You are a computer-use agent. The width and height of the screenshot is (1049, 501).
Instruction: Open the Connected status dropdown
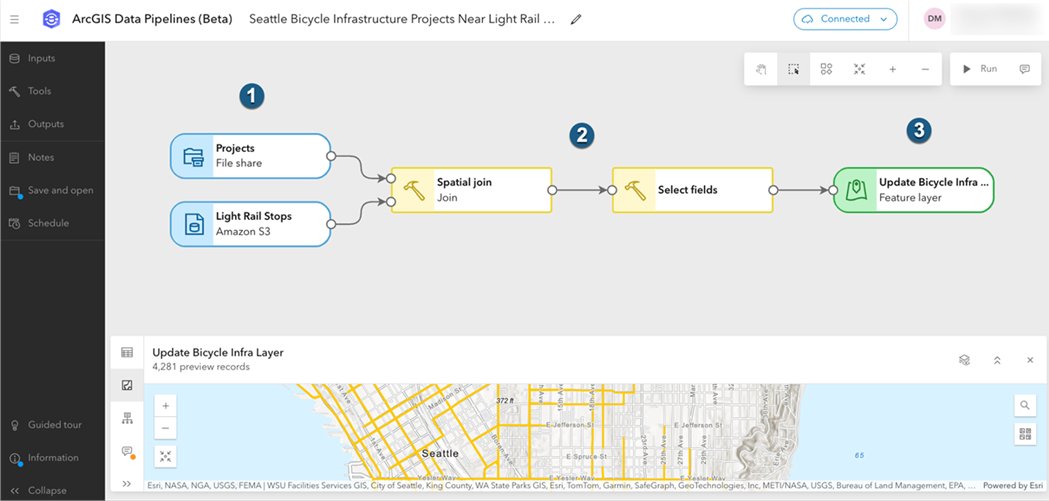pyautogui.click(x=845, y=19)
